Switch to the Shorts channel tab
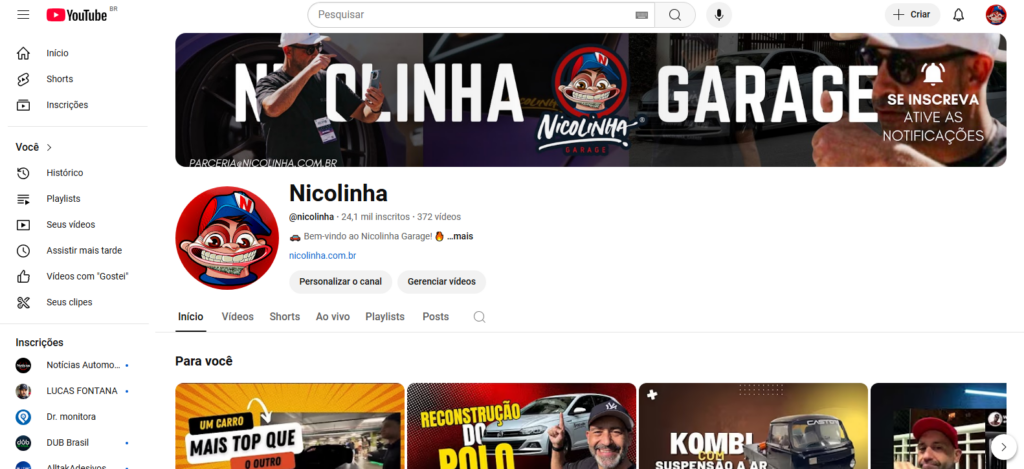1024x469 pixels. (x=285, y=317)
